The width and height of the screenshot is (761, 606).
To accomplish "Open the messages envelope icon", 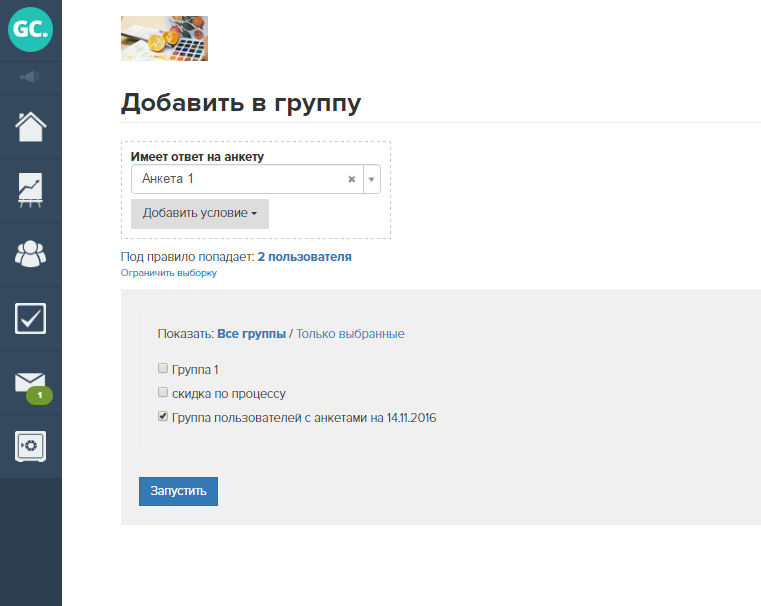I will point(30,382).
